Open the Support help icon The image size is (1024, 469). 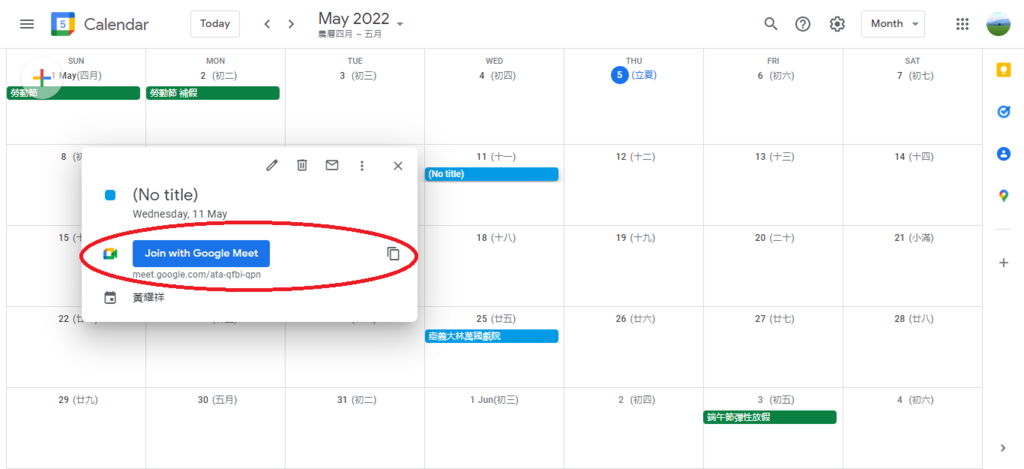click(x=803, y=24)
